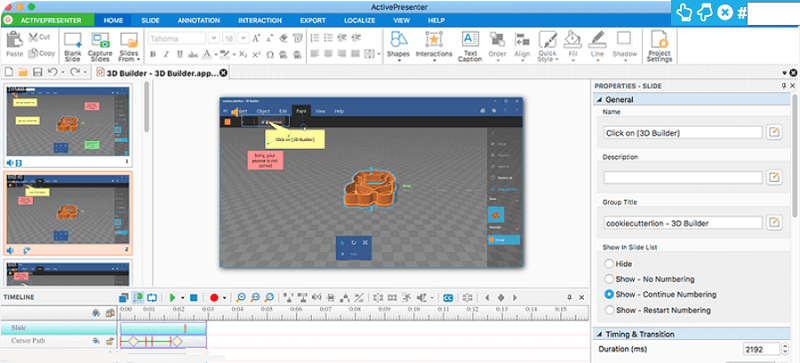Apply italic formatting
This screenshot has height=363, width=800.
(x=166, y=55)
